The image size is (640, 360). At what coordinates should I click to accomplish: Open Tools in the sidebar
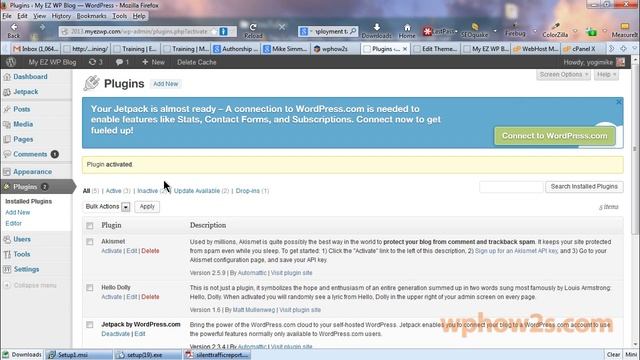[x=22, y=254]
